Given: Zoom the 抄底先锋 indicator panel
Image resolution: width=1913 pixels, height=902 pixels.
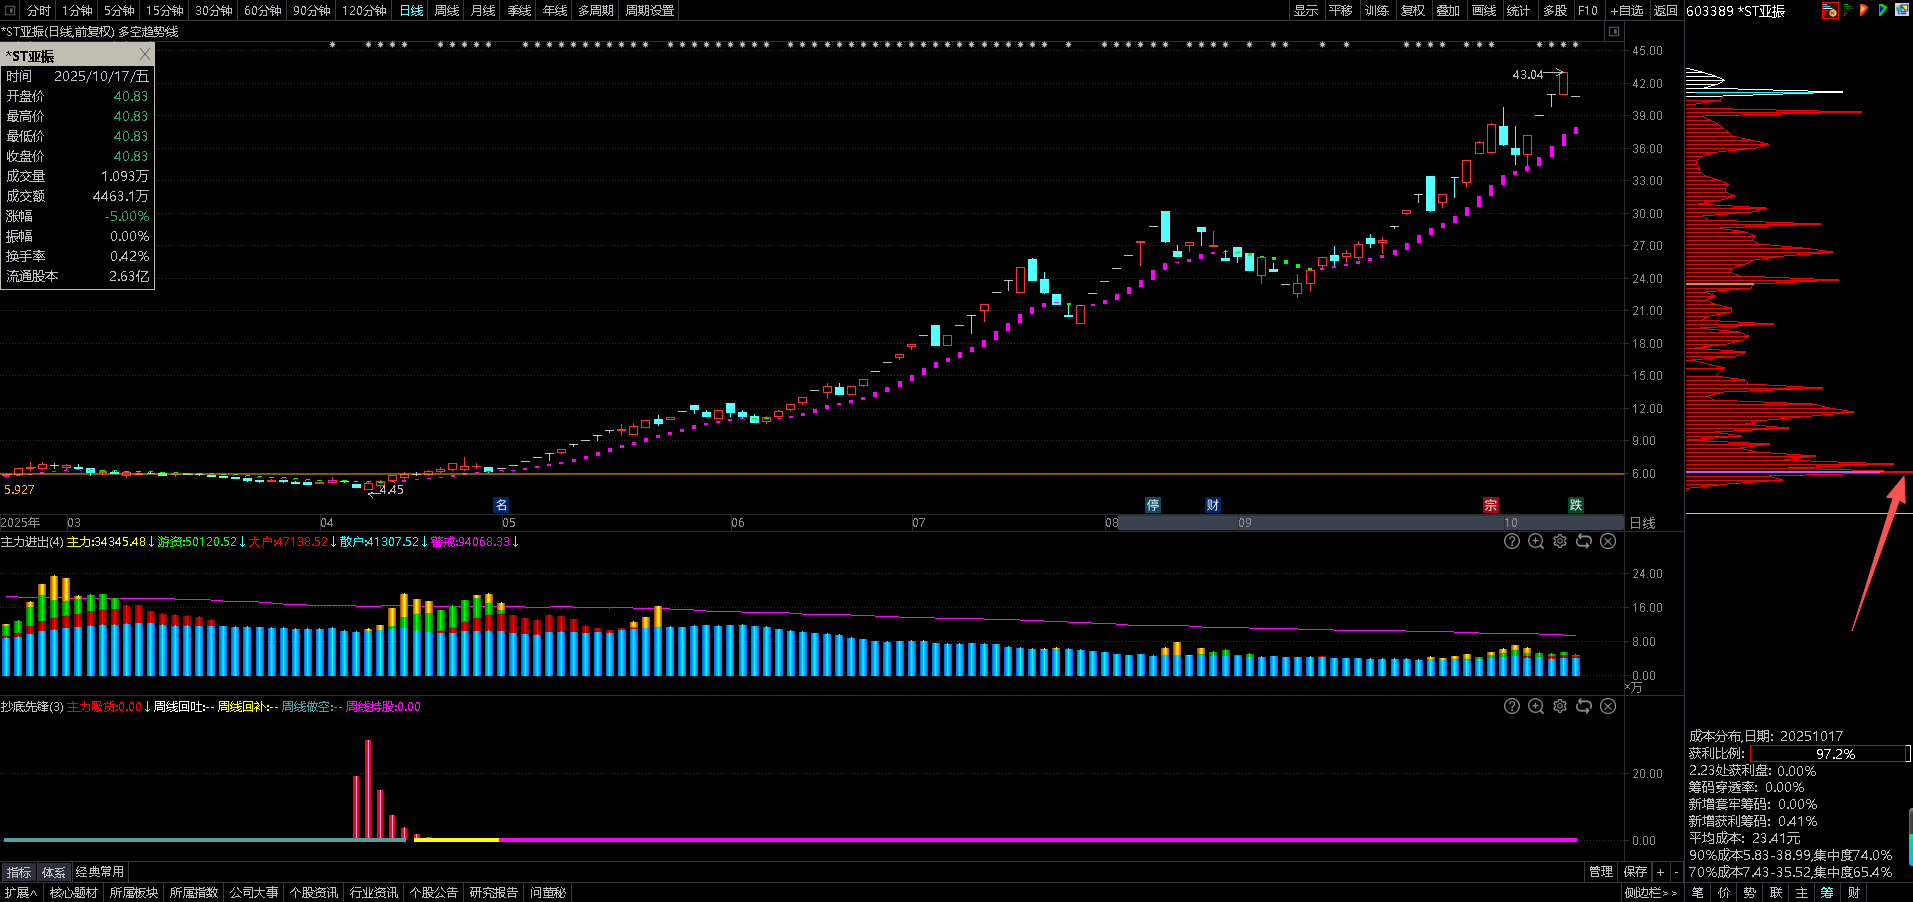Looking at the screenshot, I should point(1536,706).
